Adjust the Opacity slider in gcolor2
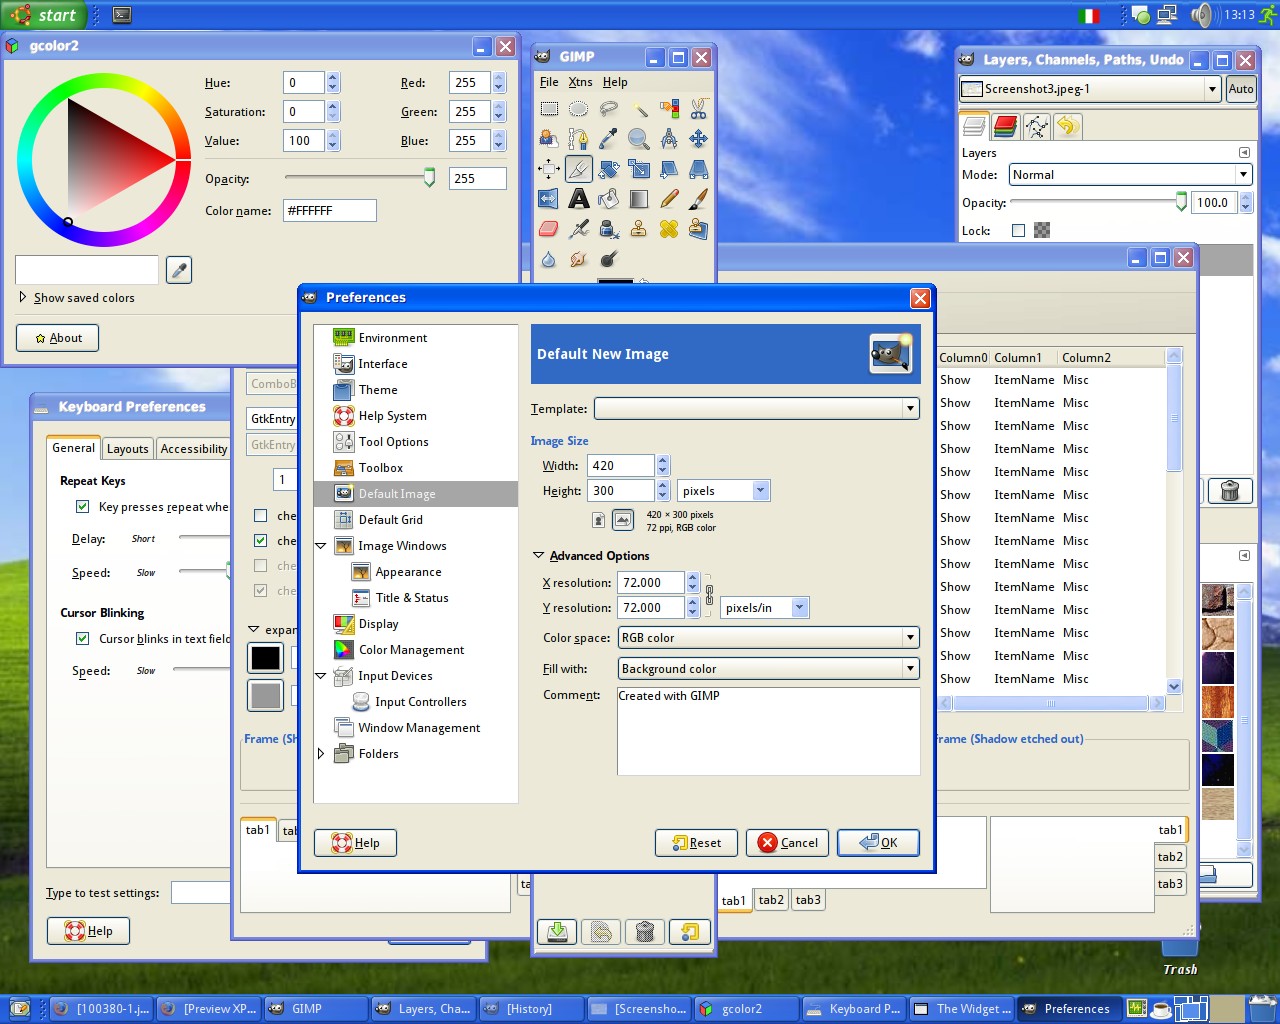This screenshot has width=1280, height=1024. click(x=429, y=178)
